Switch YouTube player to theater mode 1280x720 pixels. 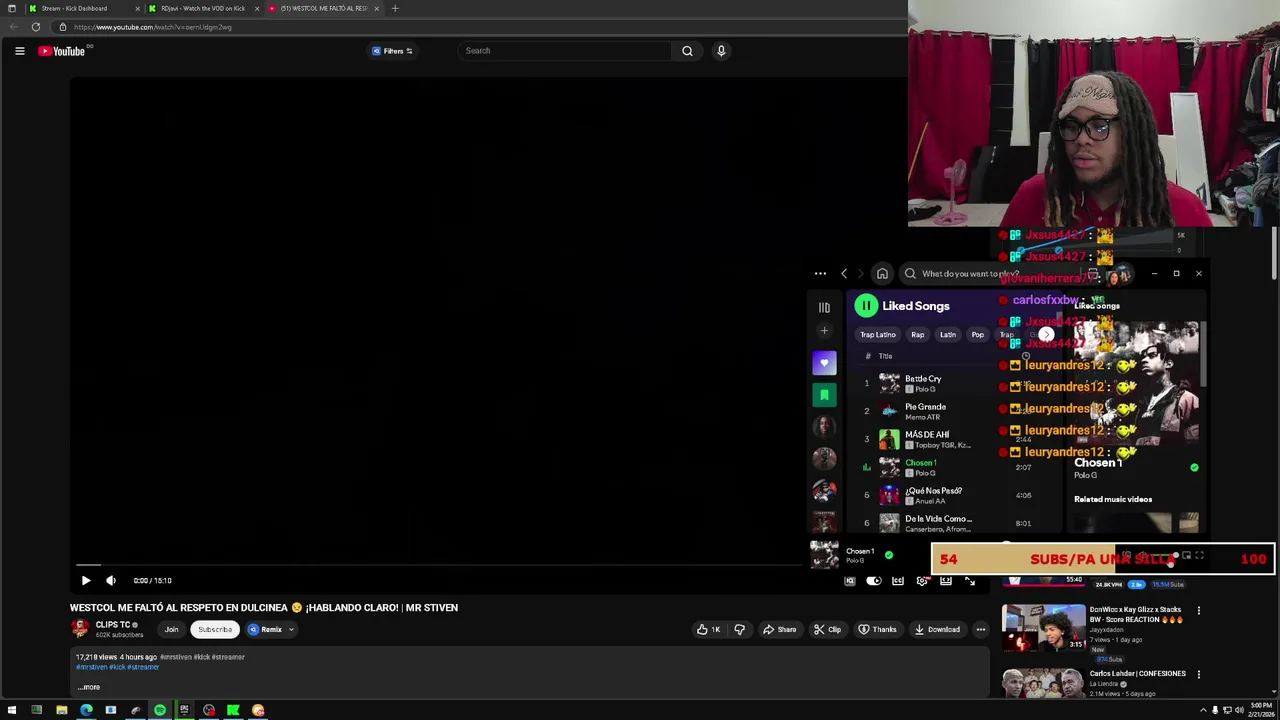(946, 581)
